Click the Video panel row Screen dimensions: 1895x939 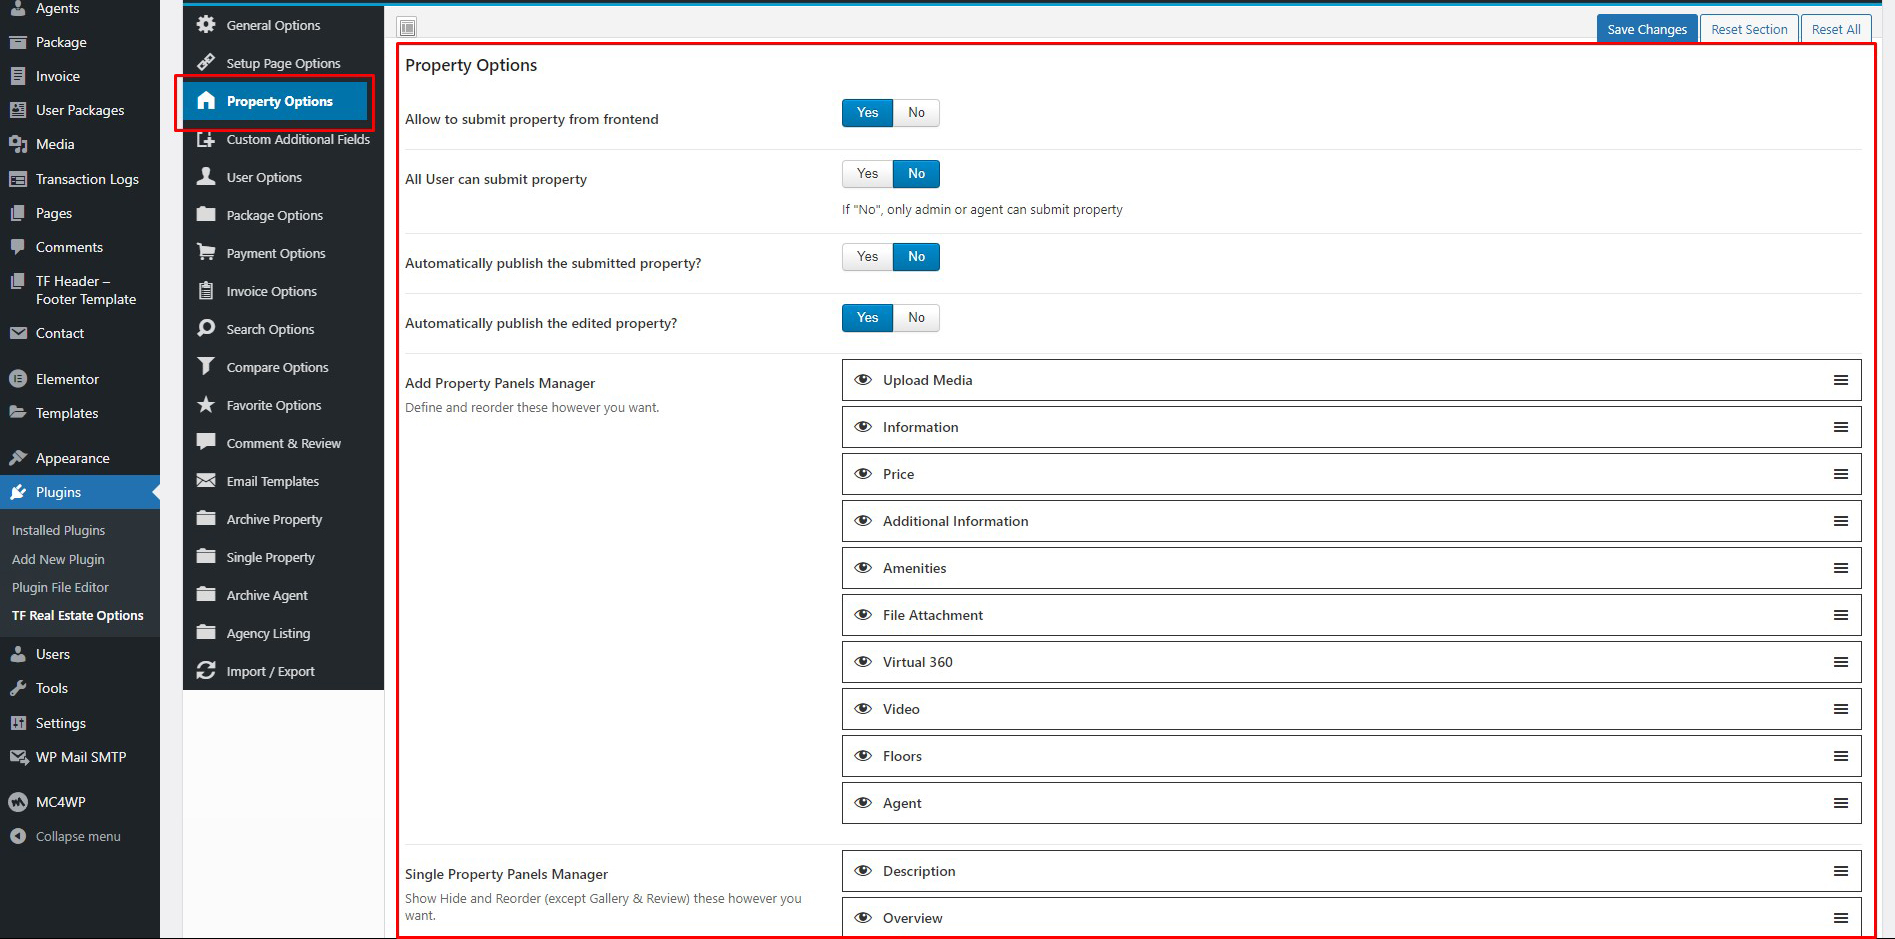(x=1351, y=709)
